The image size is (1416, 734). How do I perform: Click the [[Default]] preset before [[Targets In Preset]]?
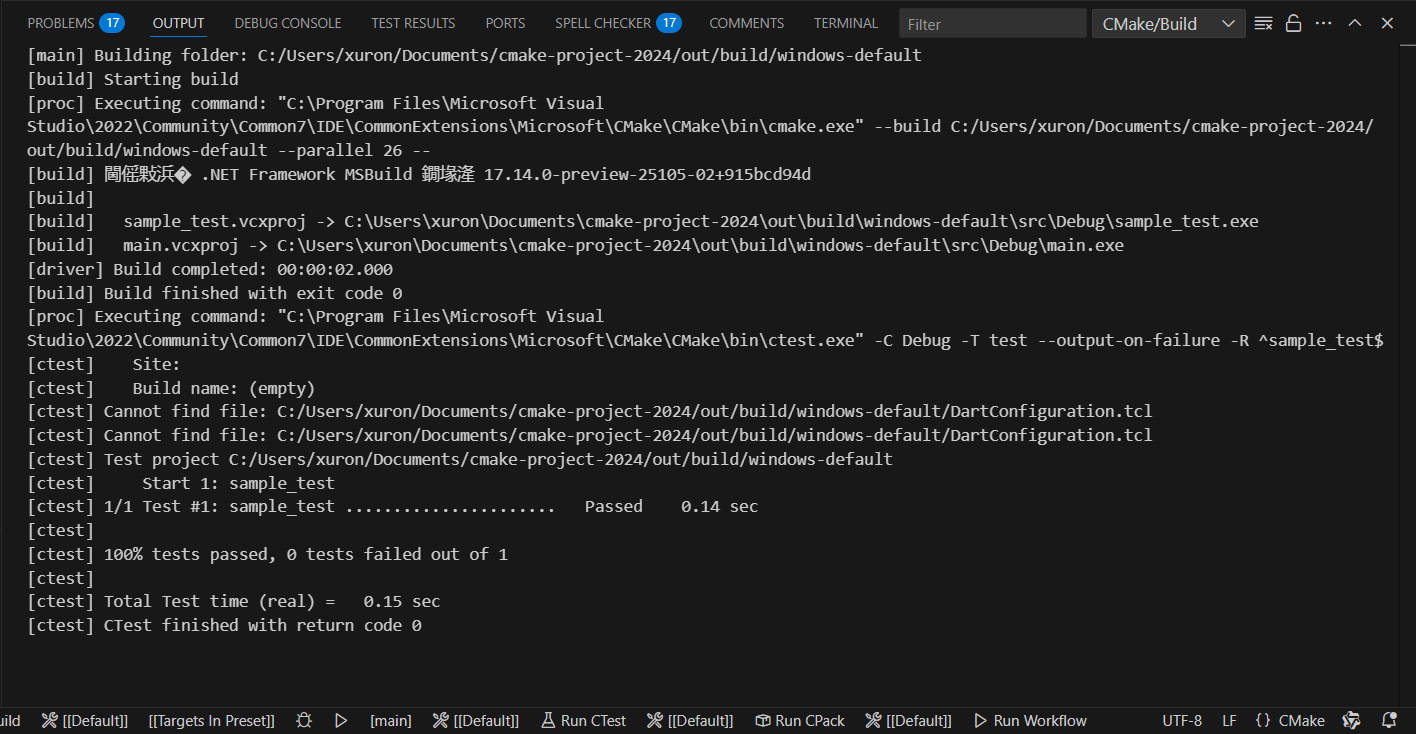pos(85,720)
